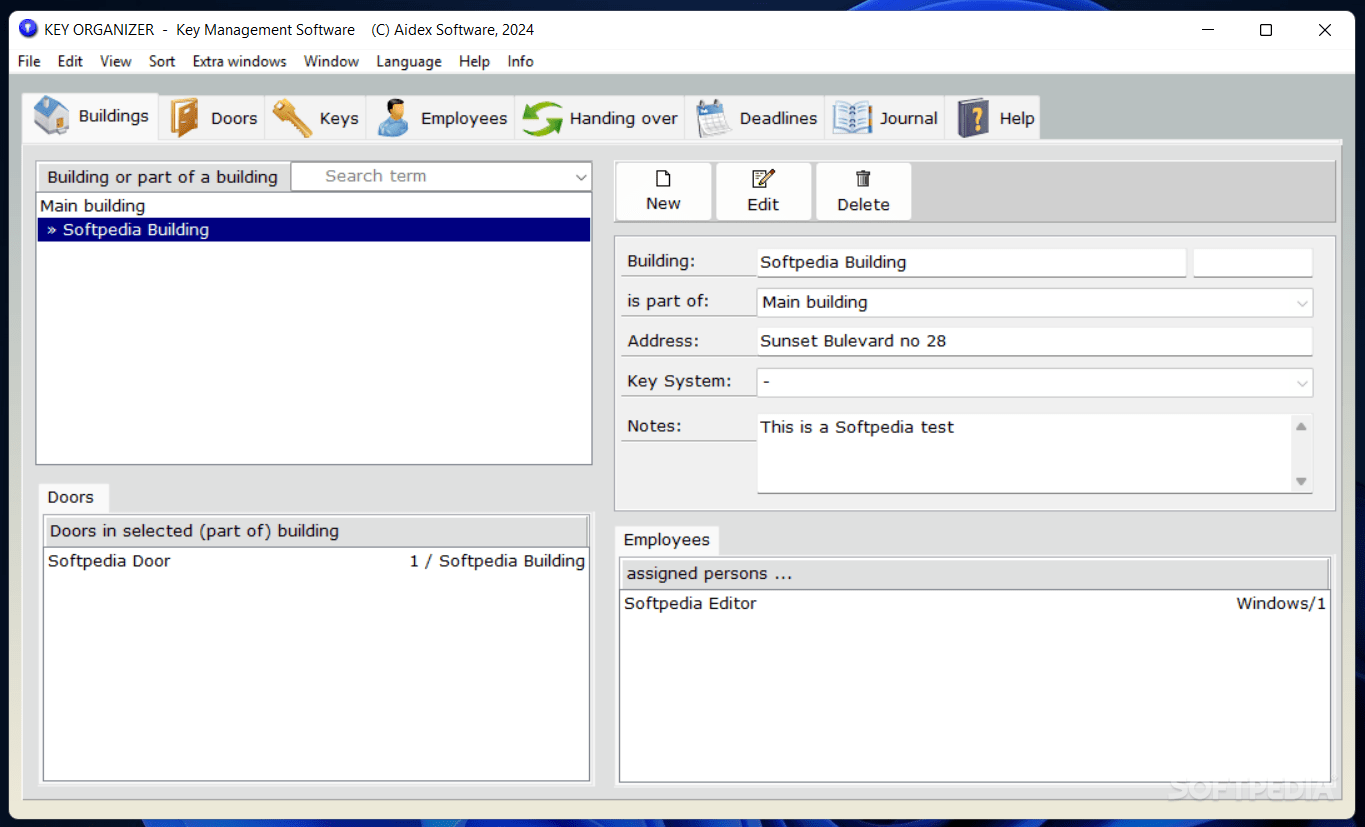Delete the selected building entry
Screen dimensions: 1365x827
[863, 190]
